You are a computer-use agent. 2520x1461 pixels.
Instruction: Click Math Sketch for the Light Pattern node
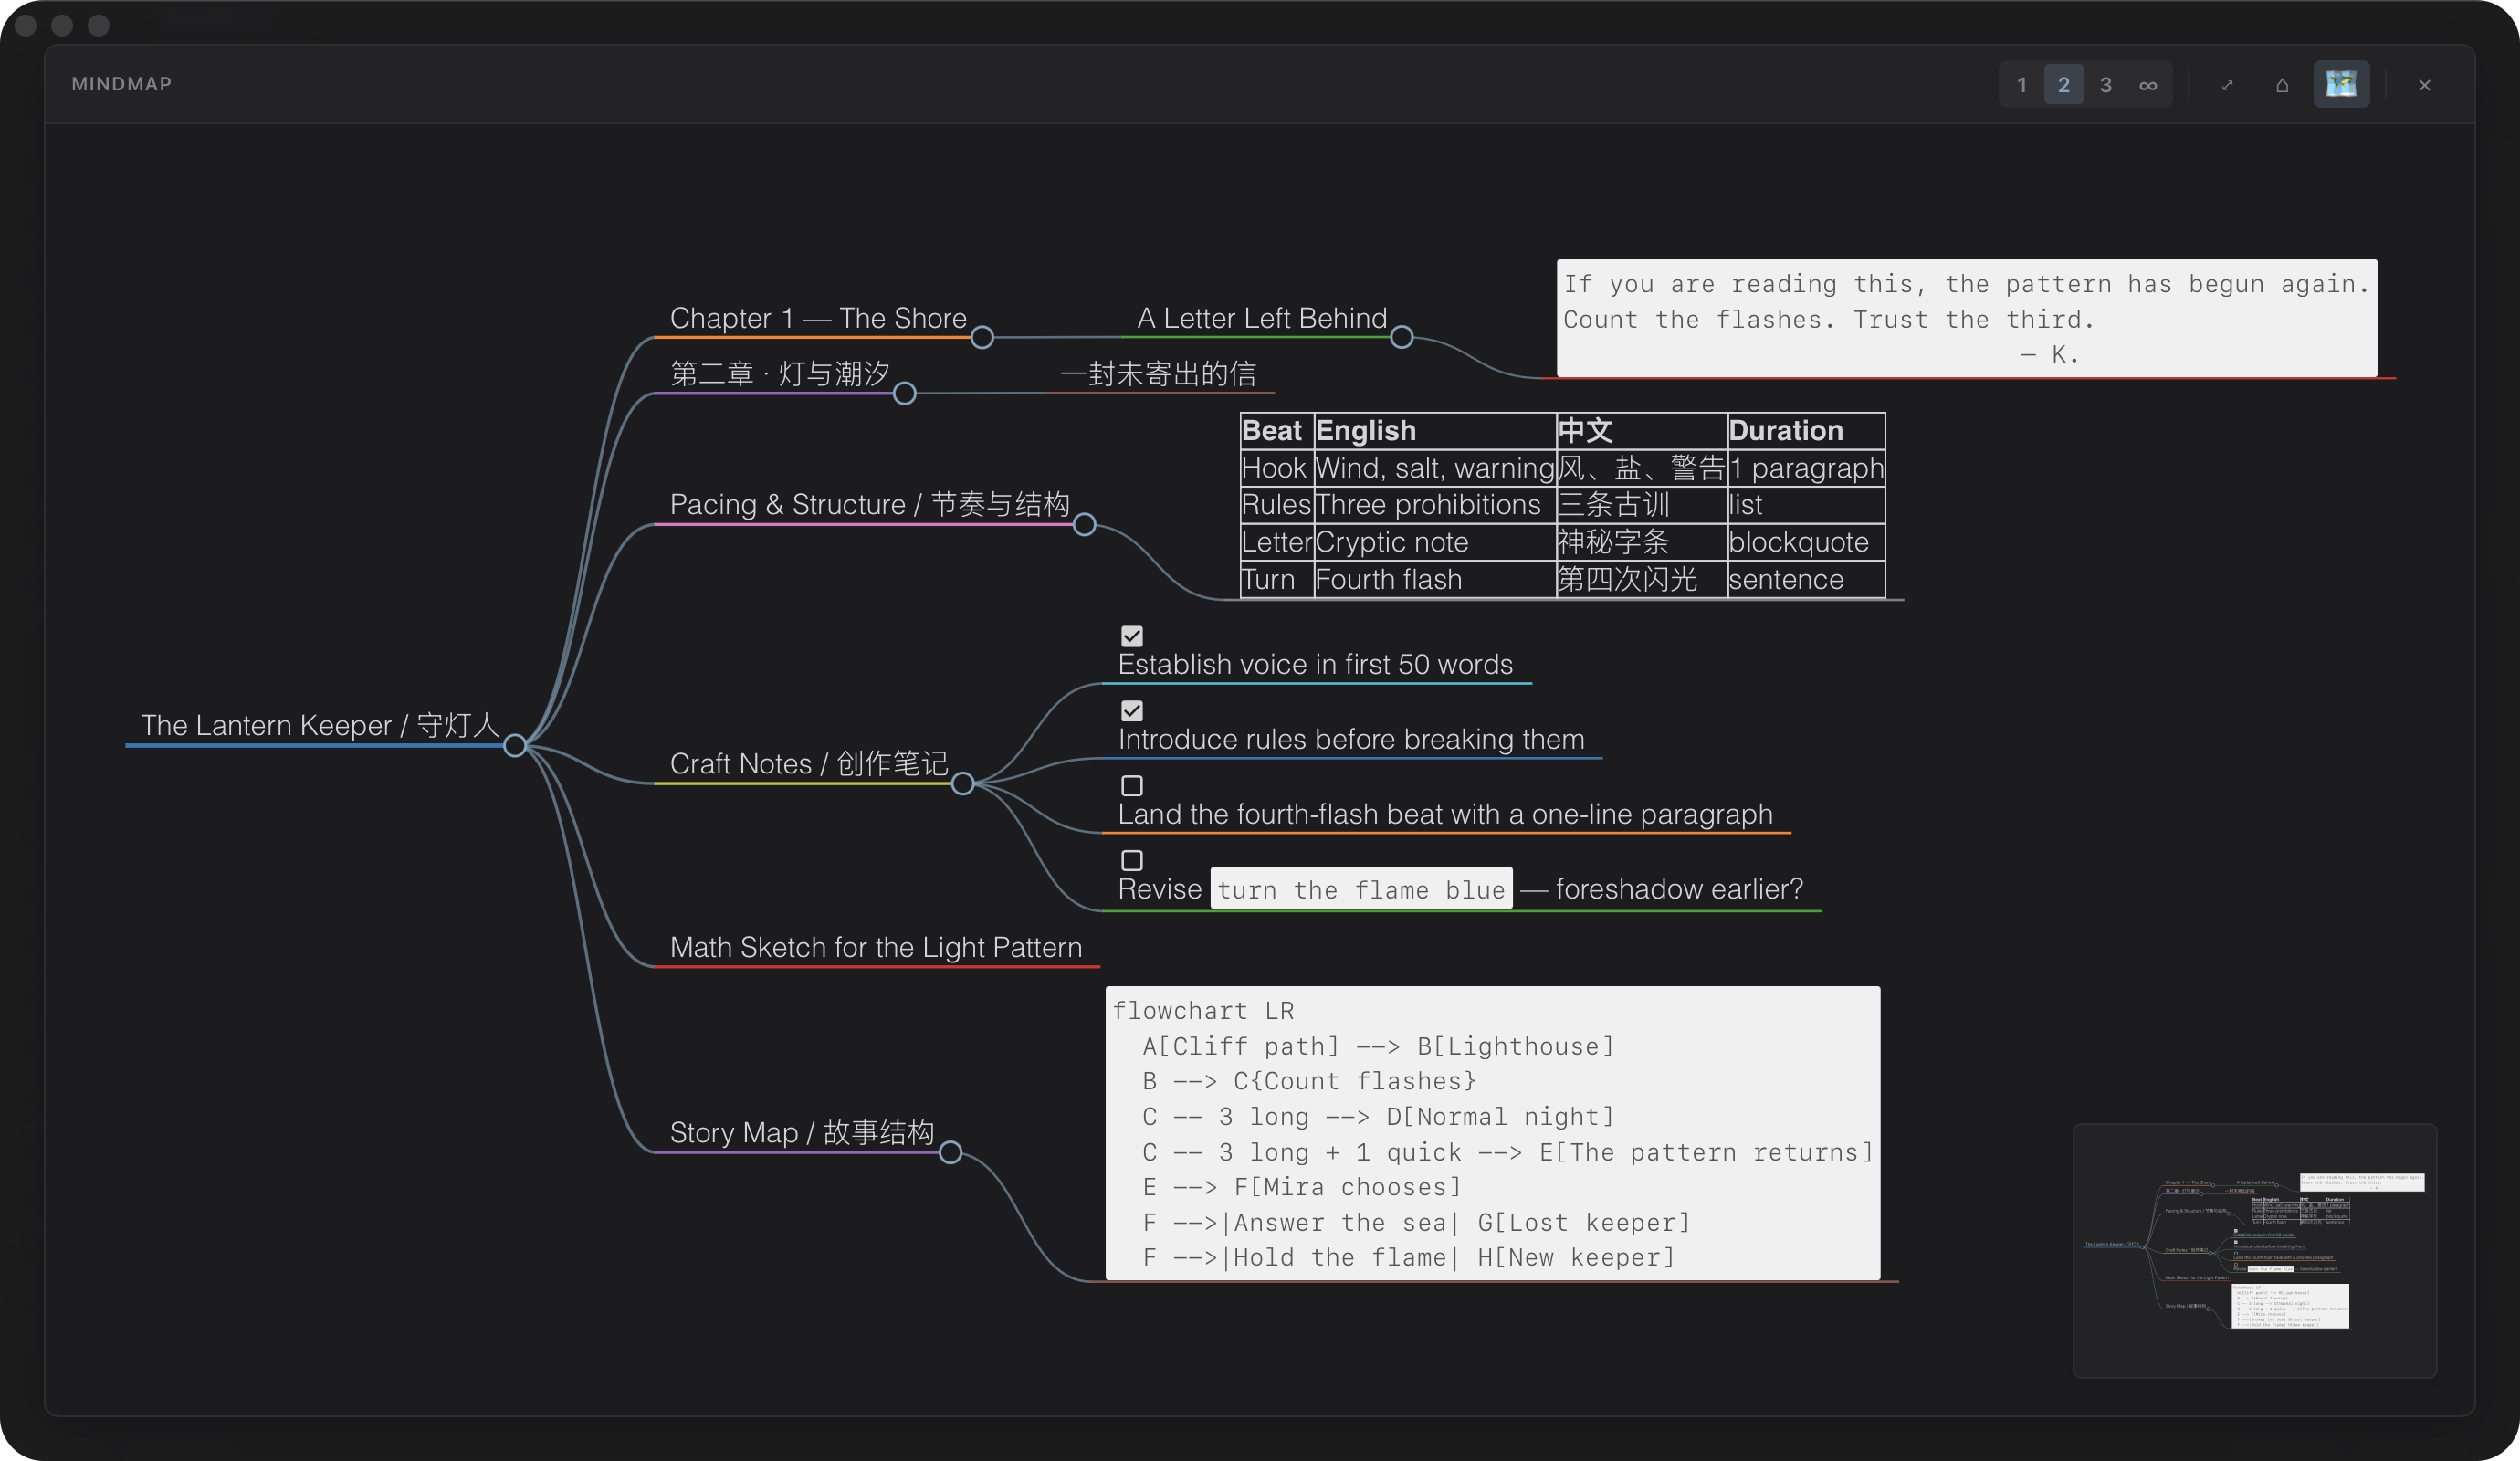(875, 947)
